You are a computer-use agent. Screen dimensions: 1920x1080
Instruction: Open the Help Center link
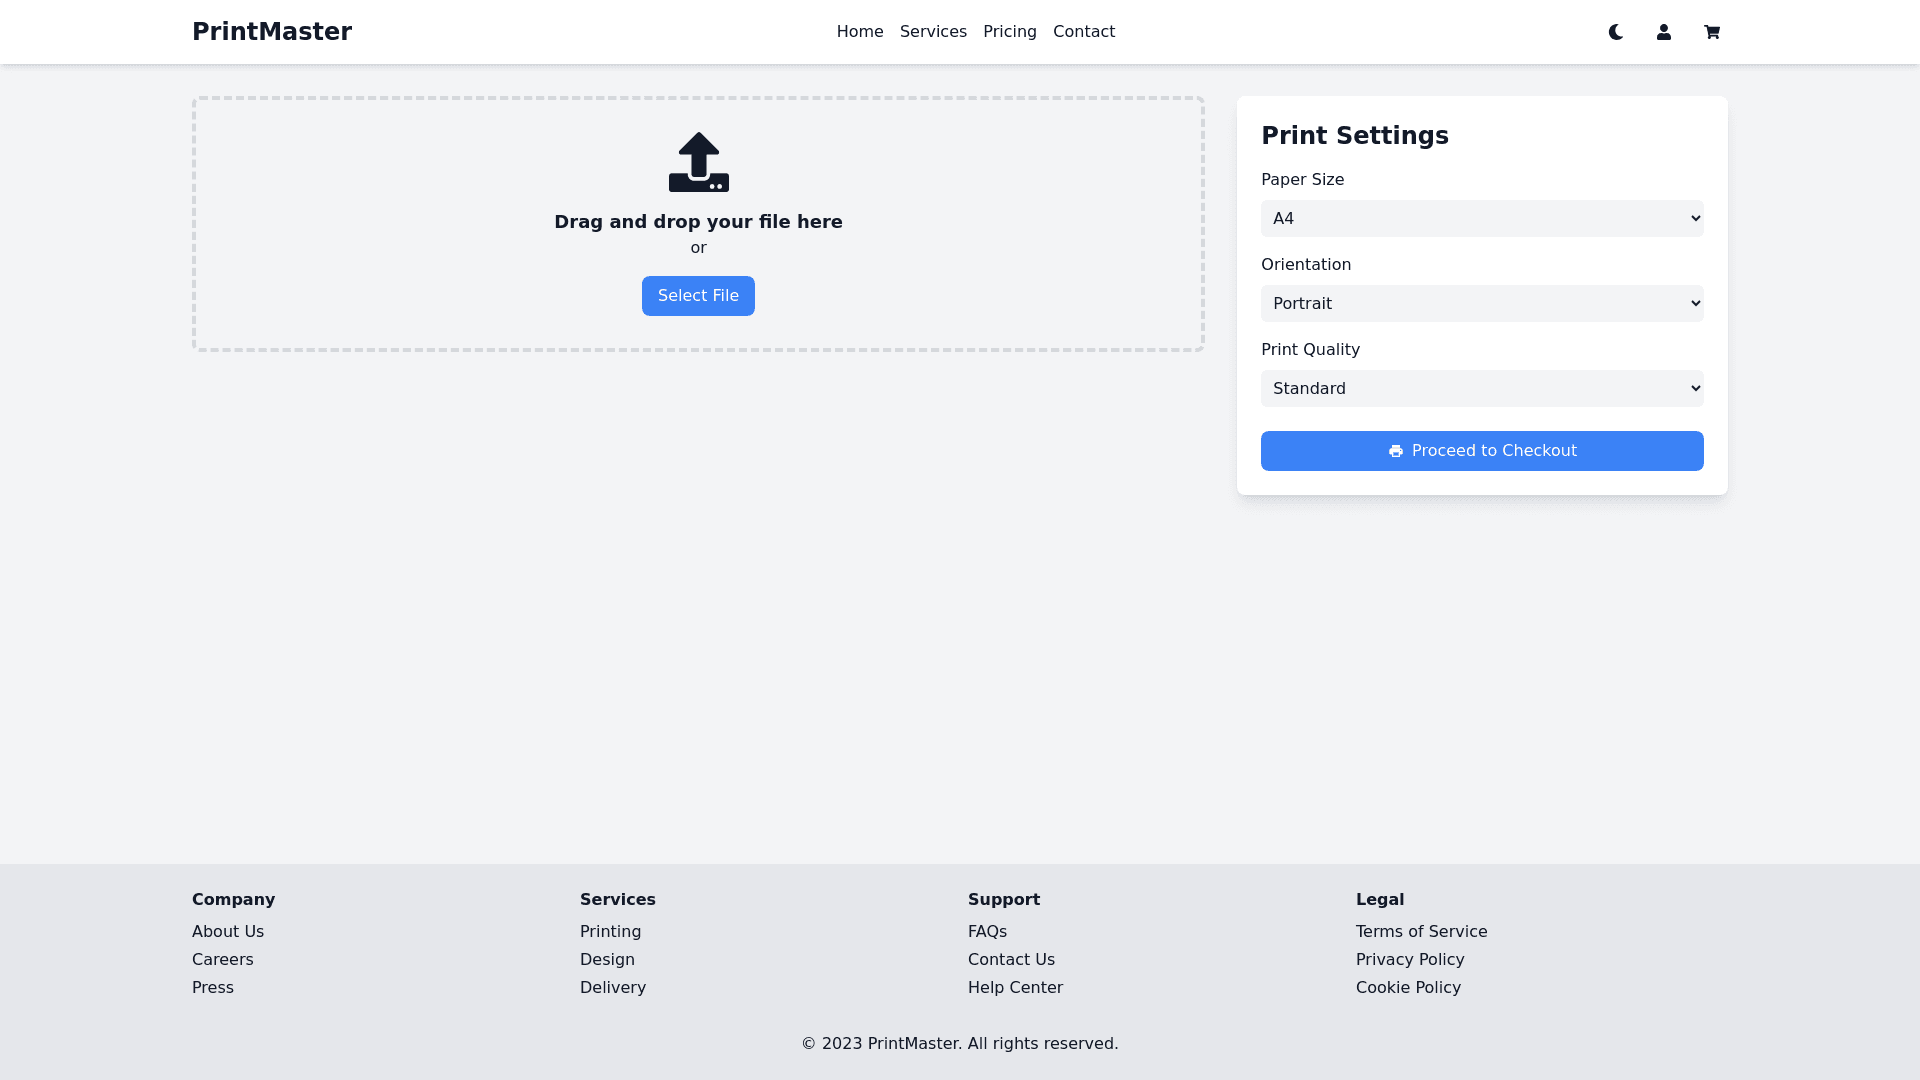click(1015, 988)
